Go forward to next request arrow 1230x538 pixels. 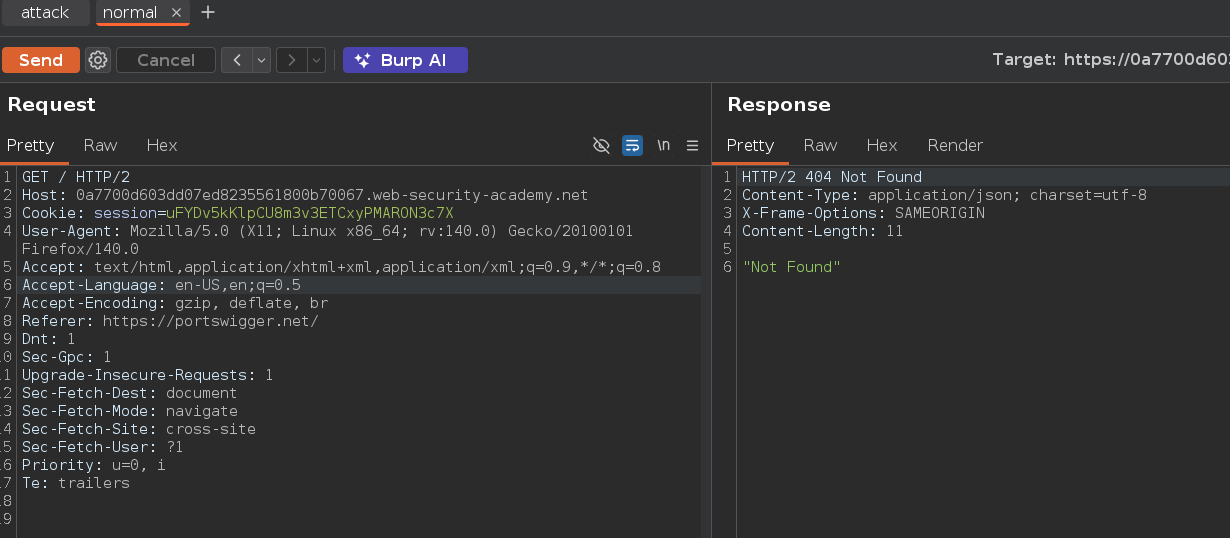click(x=291, y=60)
